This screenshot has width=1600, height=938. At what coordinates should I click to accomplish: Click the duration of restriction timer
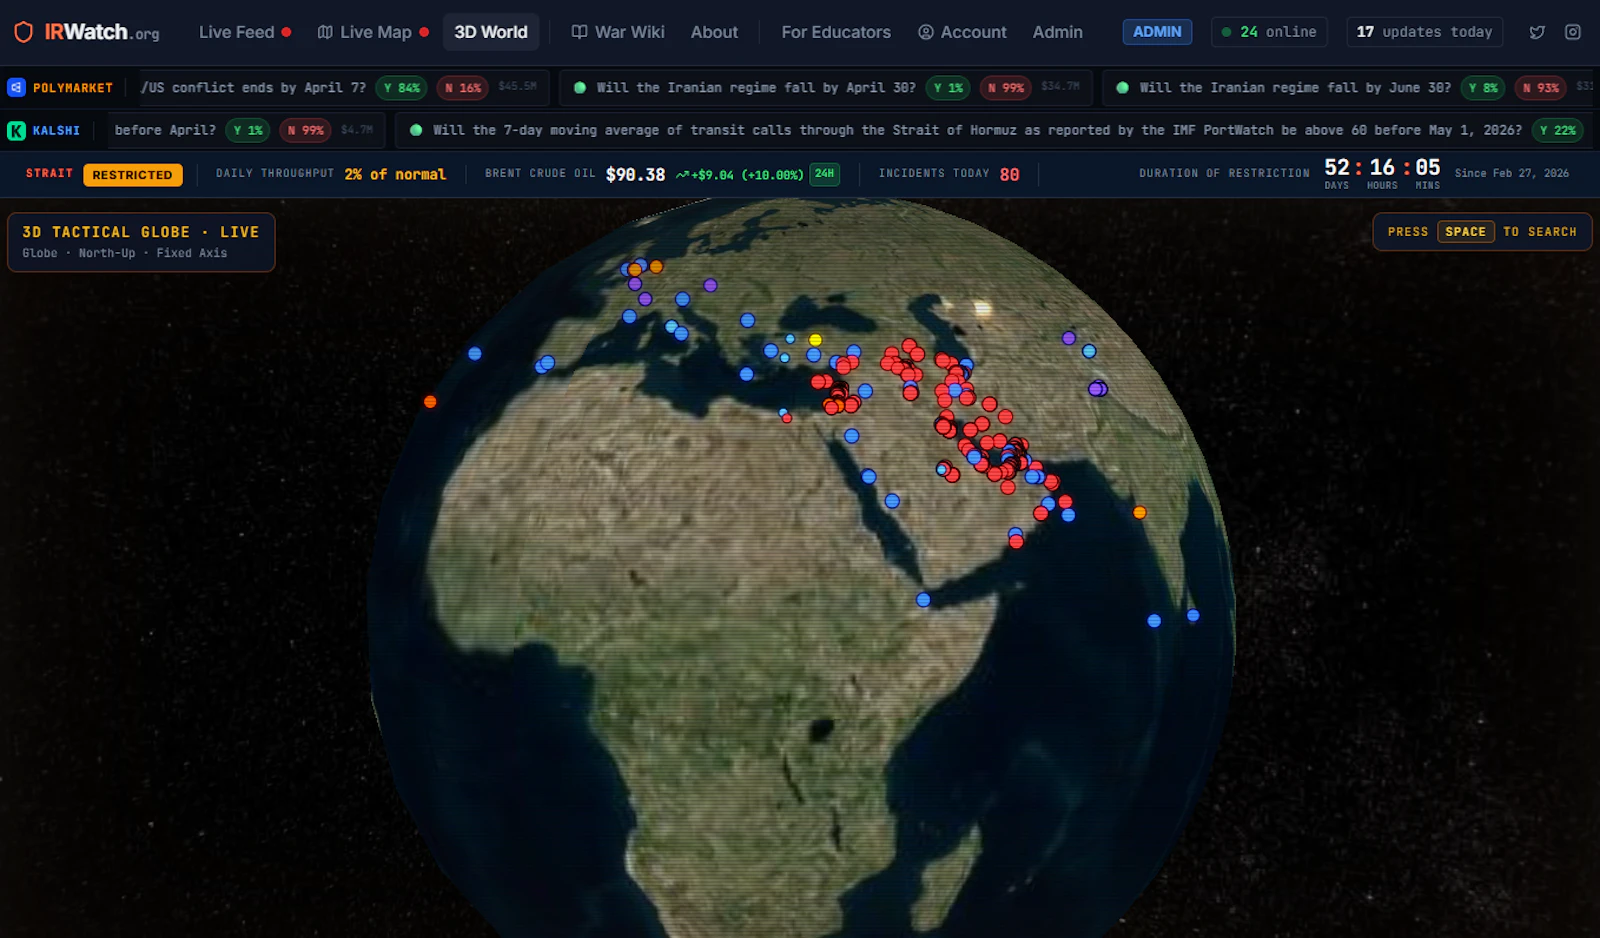click(1382, 172)
